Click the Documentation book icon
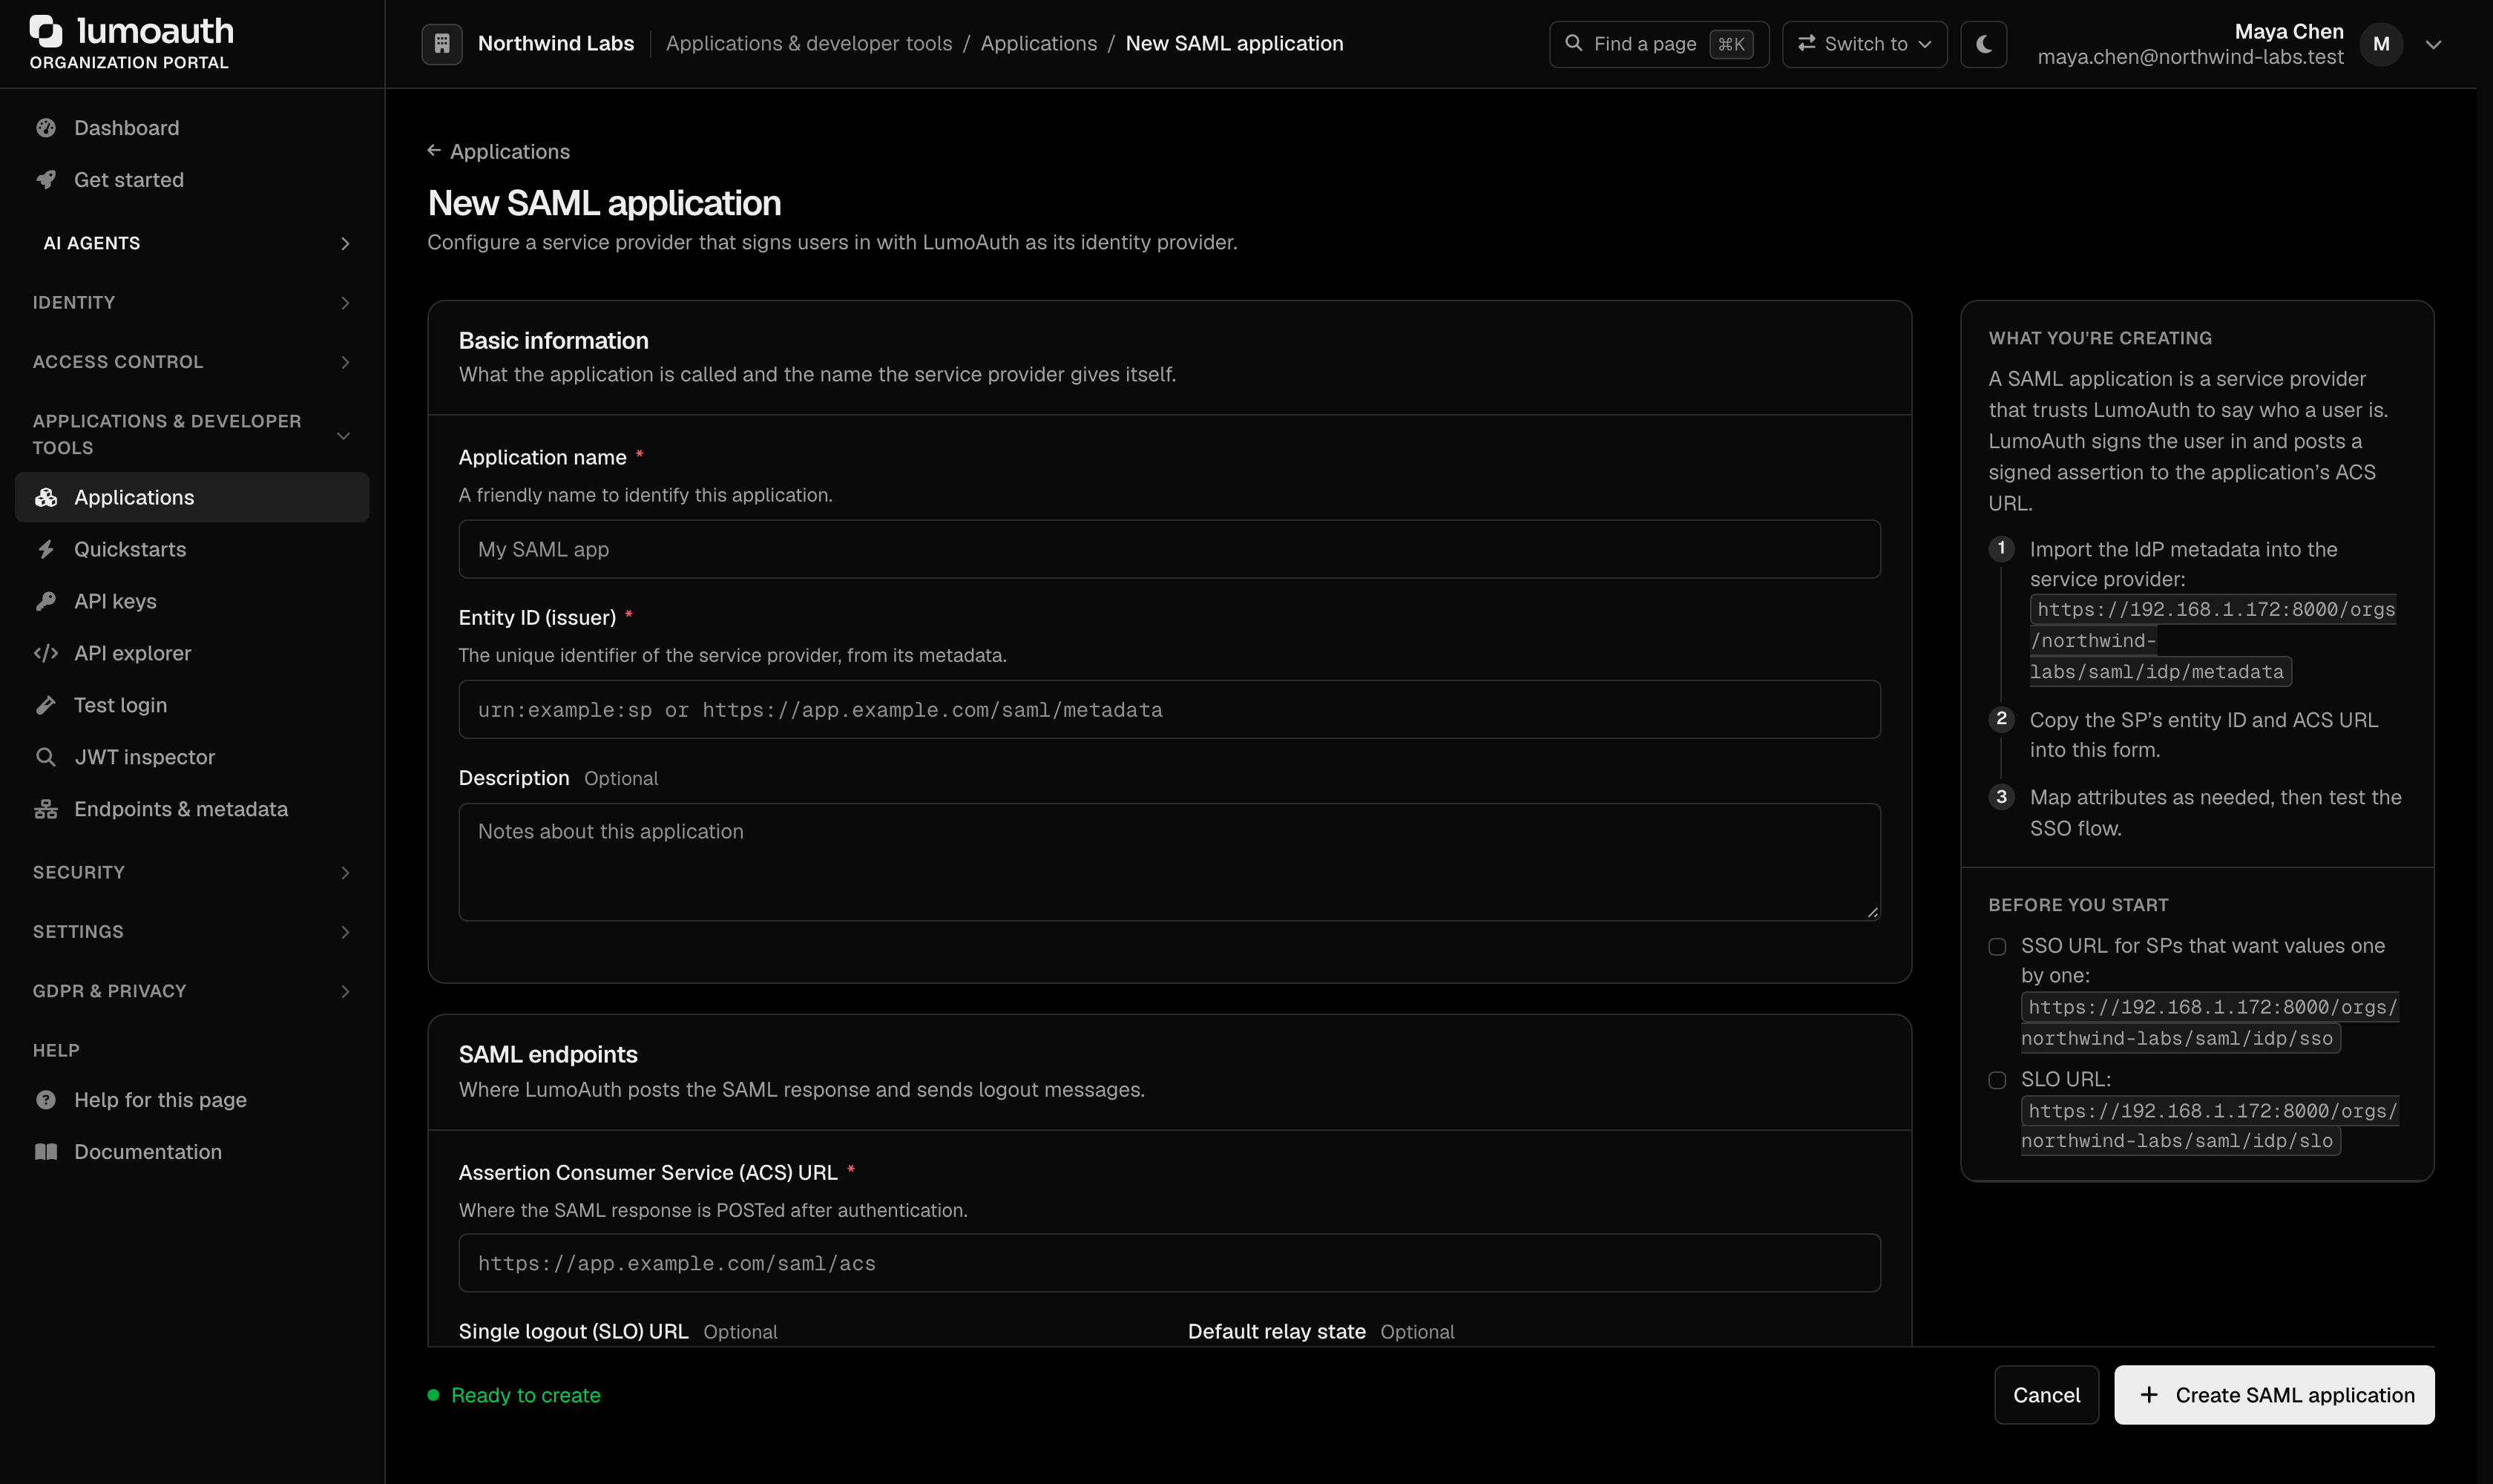The image size is (2493, 1484). coord(46,1152)
